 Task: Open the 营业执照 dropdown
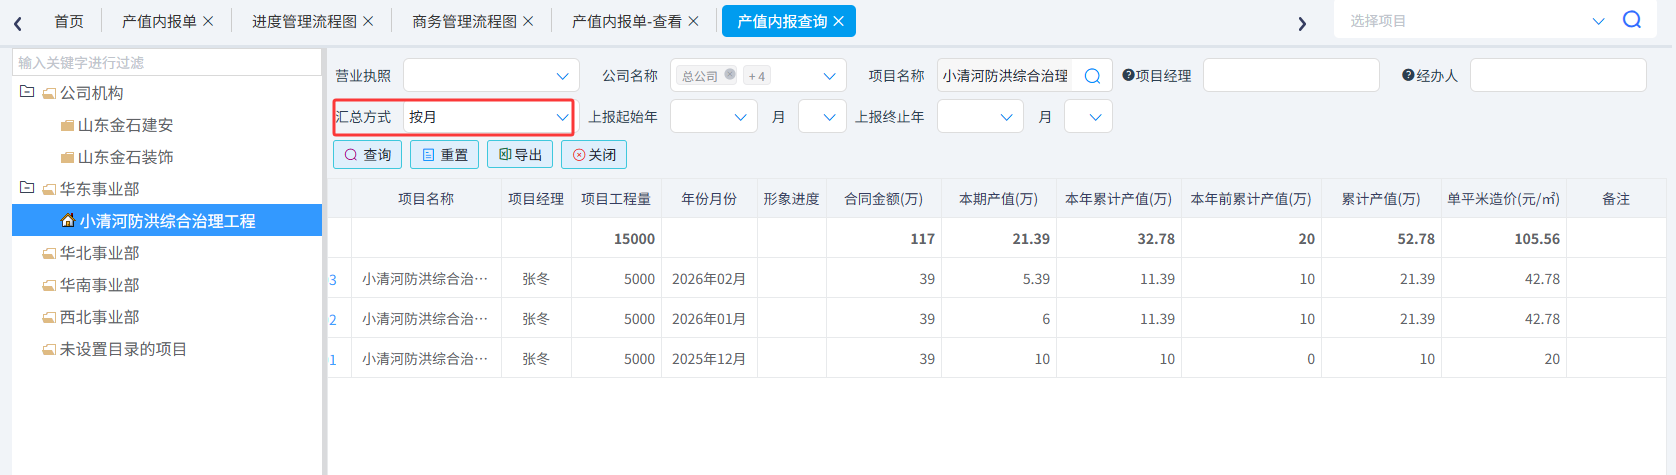click(491, 75)
